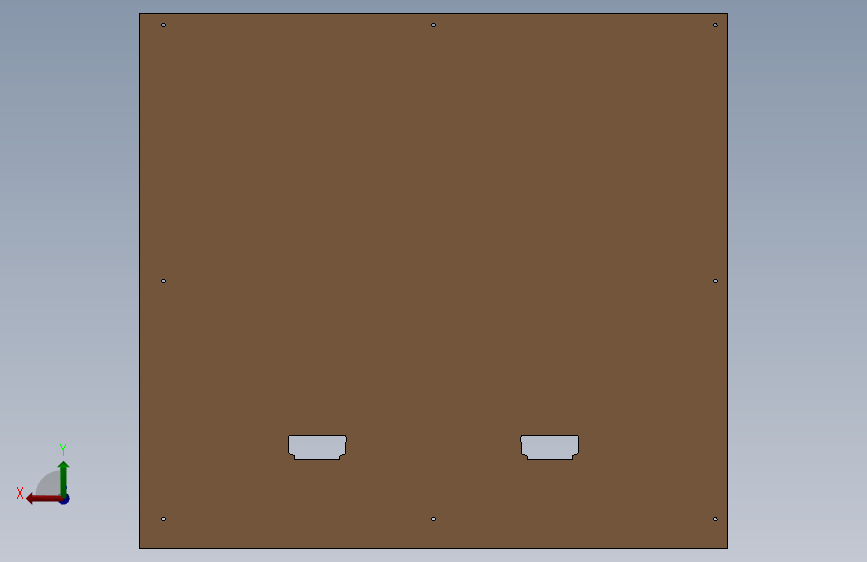
Task: Choose the bottom-left corner mounting hole
Action: [x=164, y=519]
